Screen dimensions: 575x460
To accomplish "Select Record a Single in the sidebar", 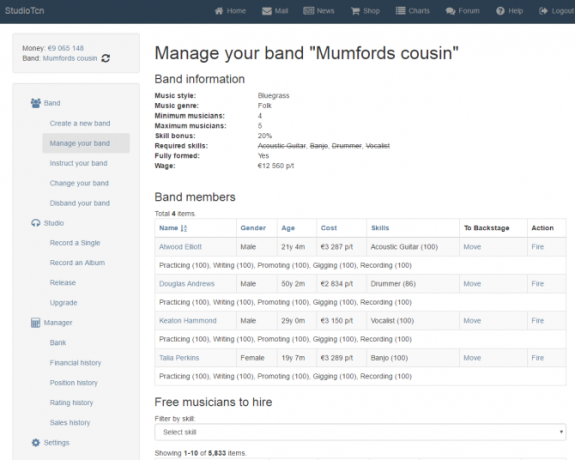I will [75, 243].
